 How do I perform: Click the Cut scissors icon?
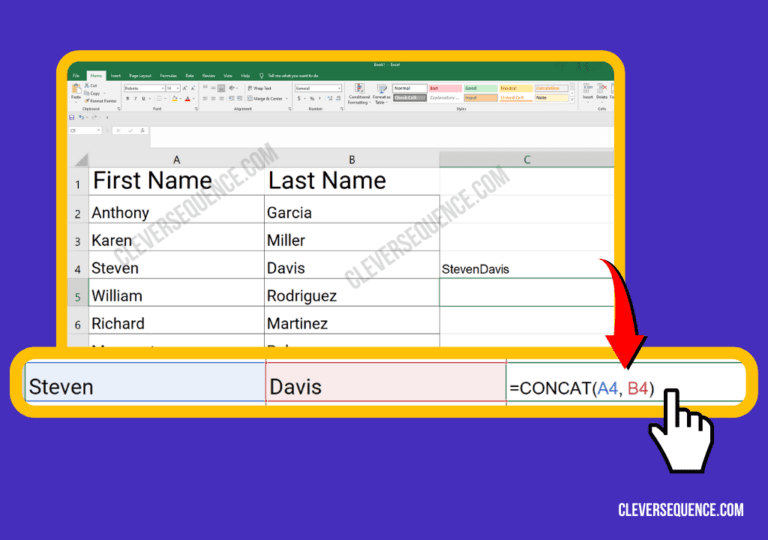(87, 85)
